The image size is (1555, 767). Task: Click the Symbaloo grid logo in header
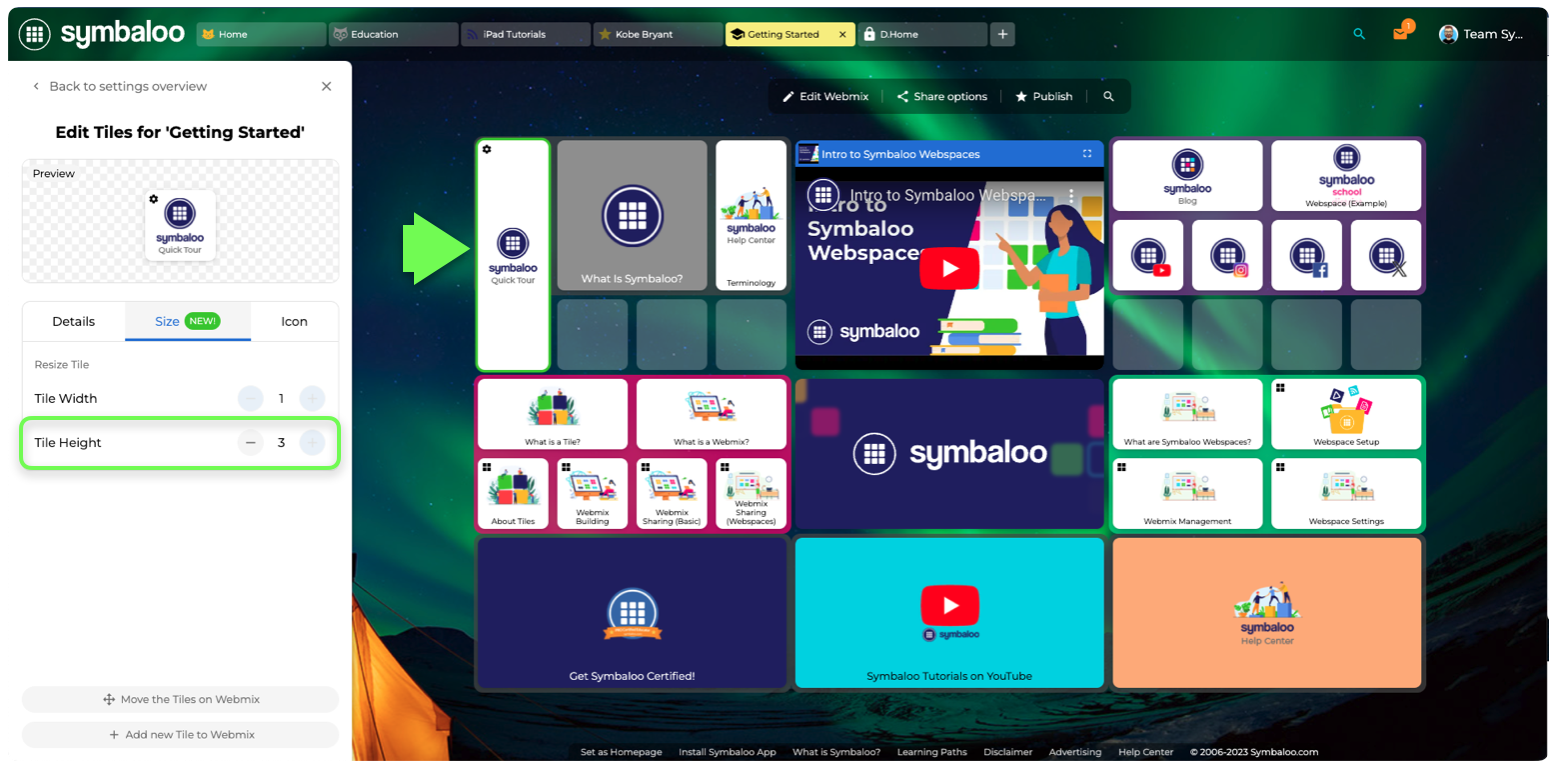click(34, 34)
